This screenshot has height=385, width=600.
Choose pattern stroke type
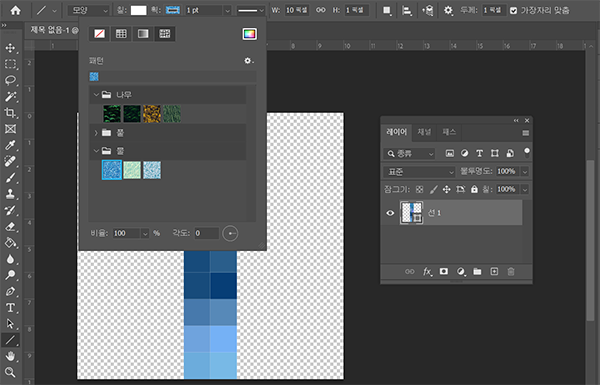(x=165, y=34)
